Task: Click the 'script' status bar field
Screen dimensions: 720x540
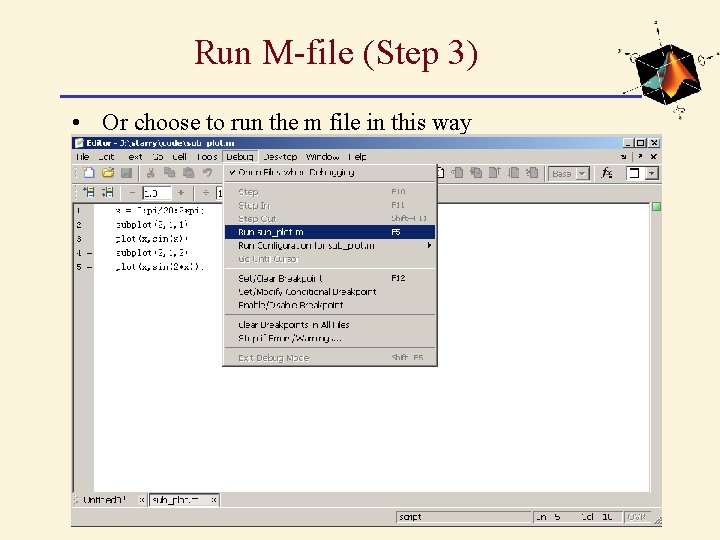Action: (464, 517)
